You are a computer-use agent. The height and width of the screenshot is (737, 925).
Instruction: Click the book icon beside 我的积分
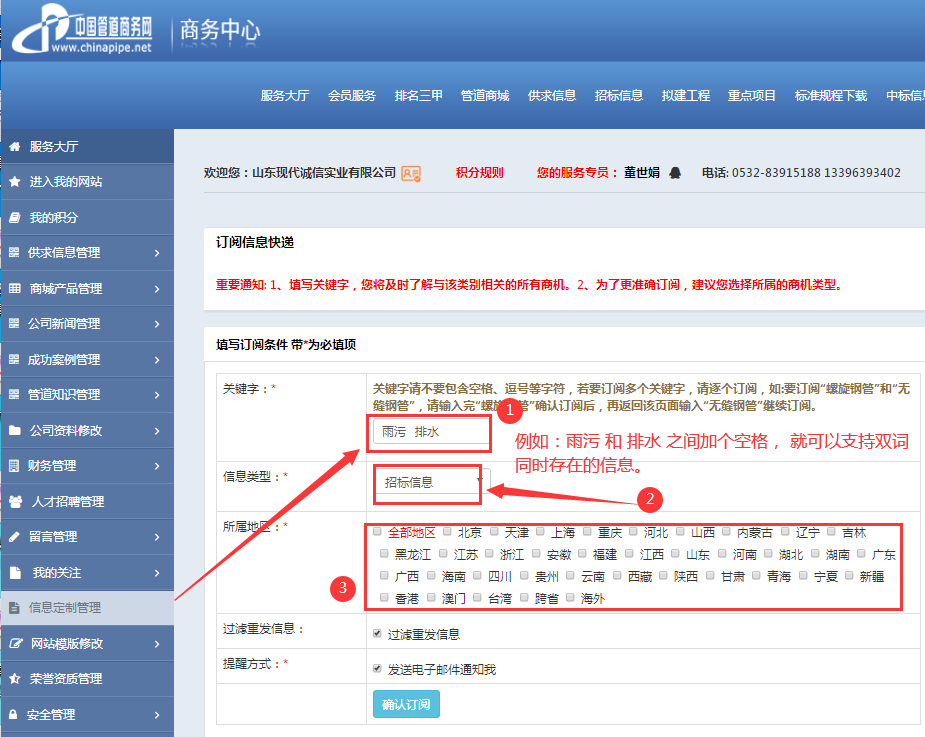click(x=14, y=217)
